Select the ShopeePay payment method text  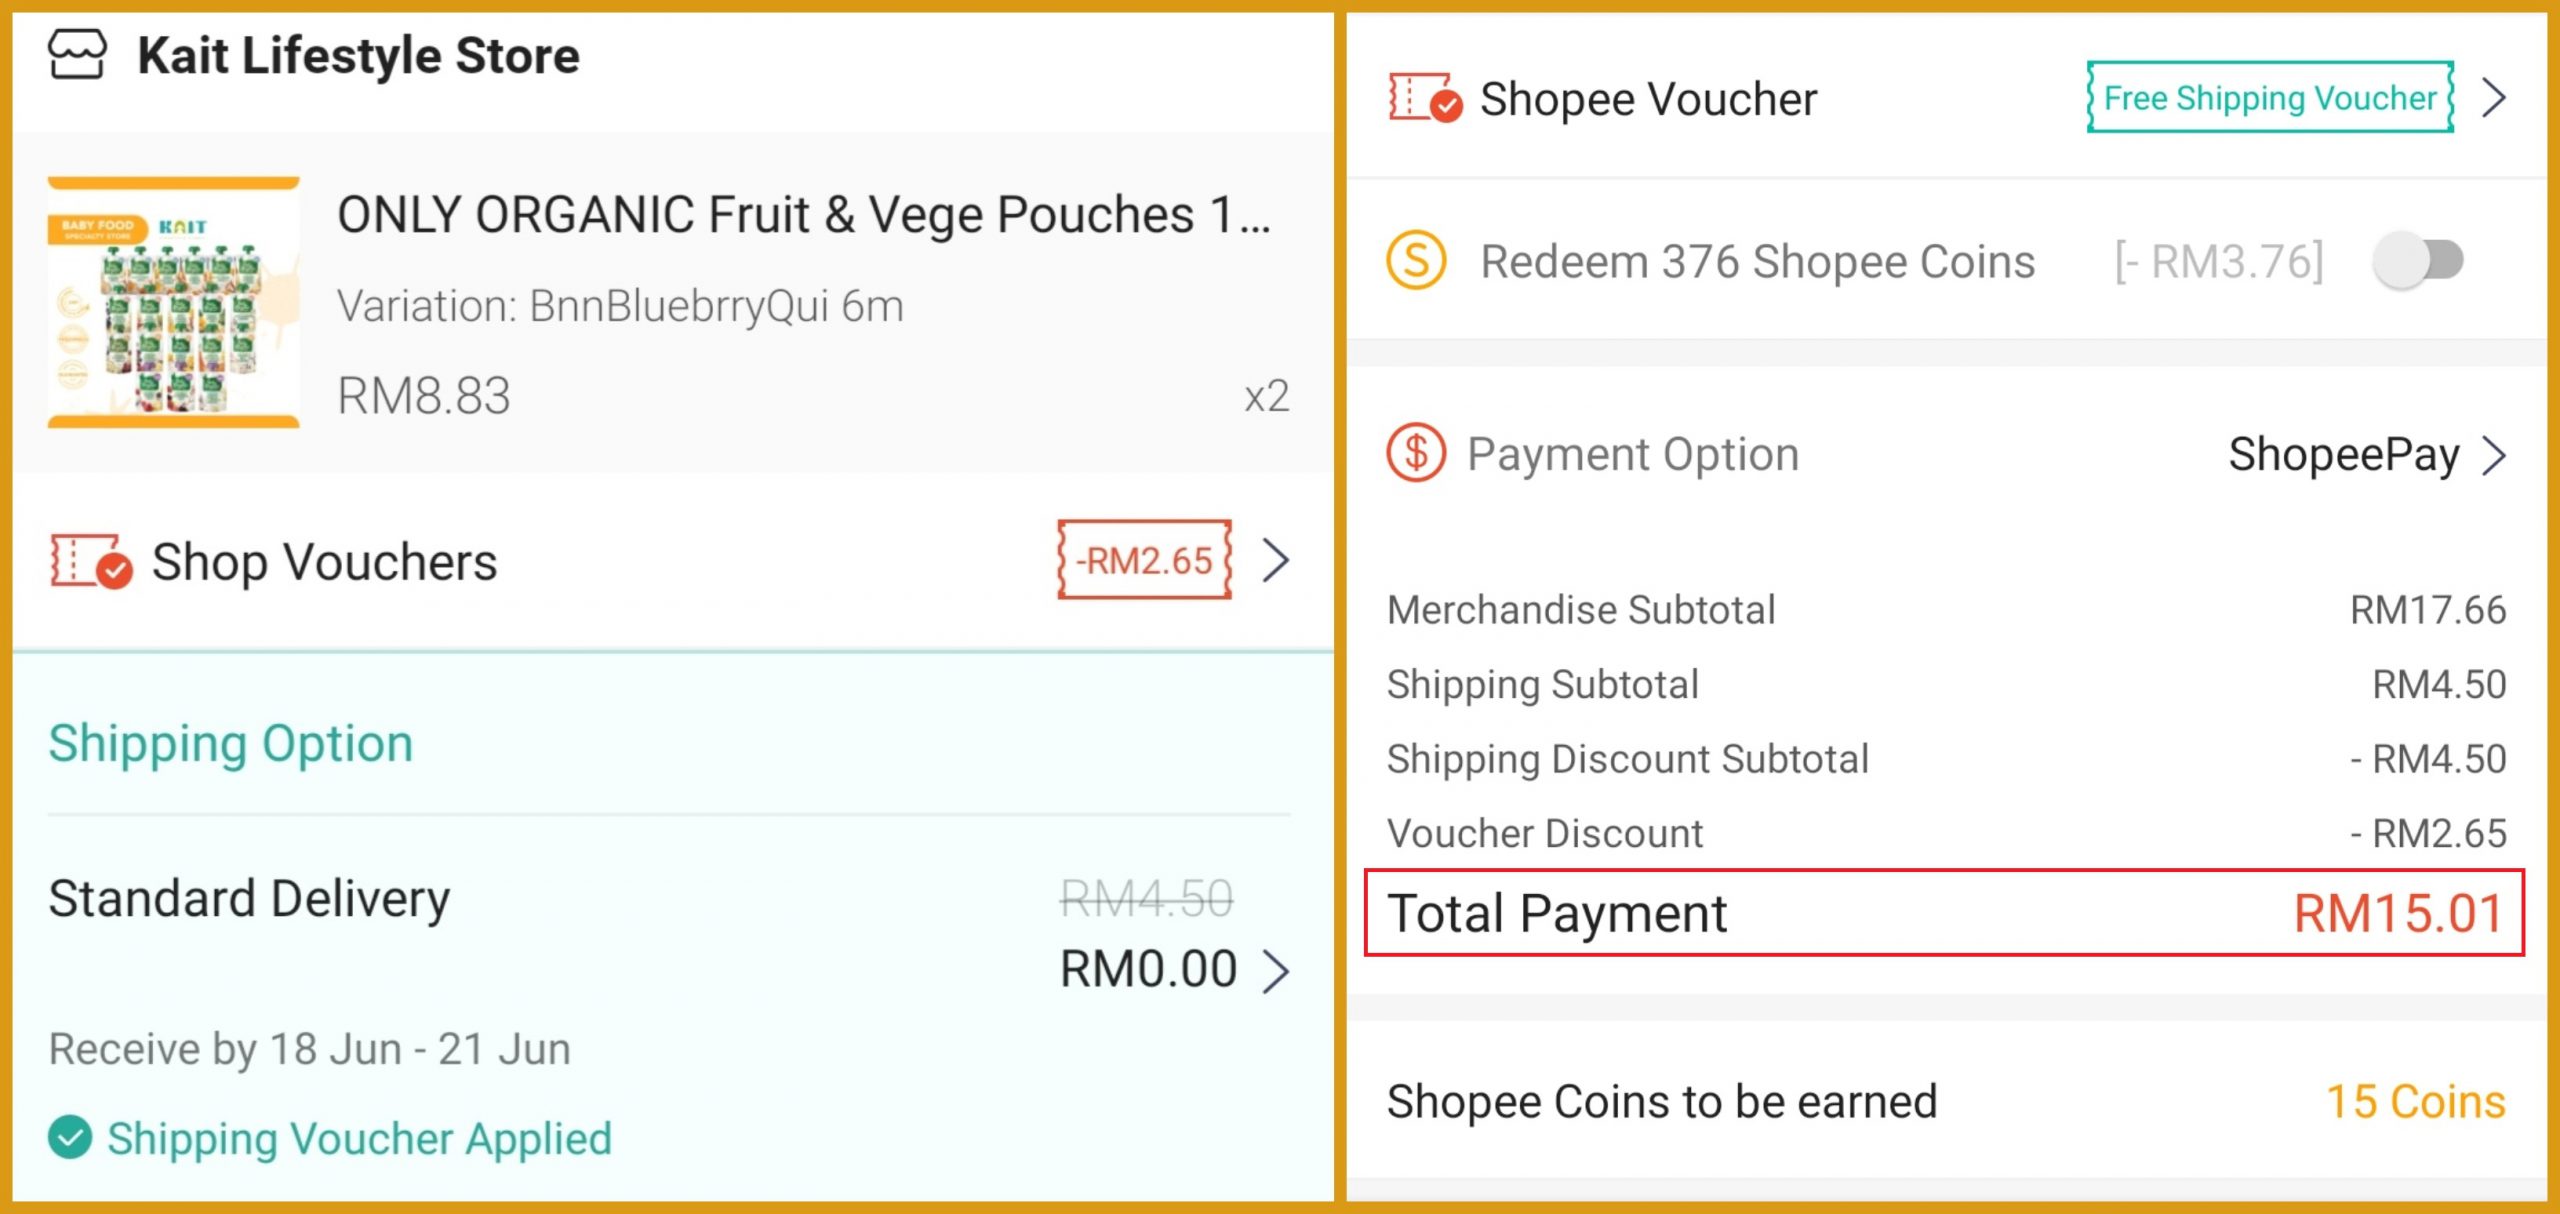pos(2343,455)
